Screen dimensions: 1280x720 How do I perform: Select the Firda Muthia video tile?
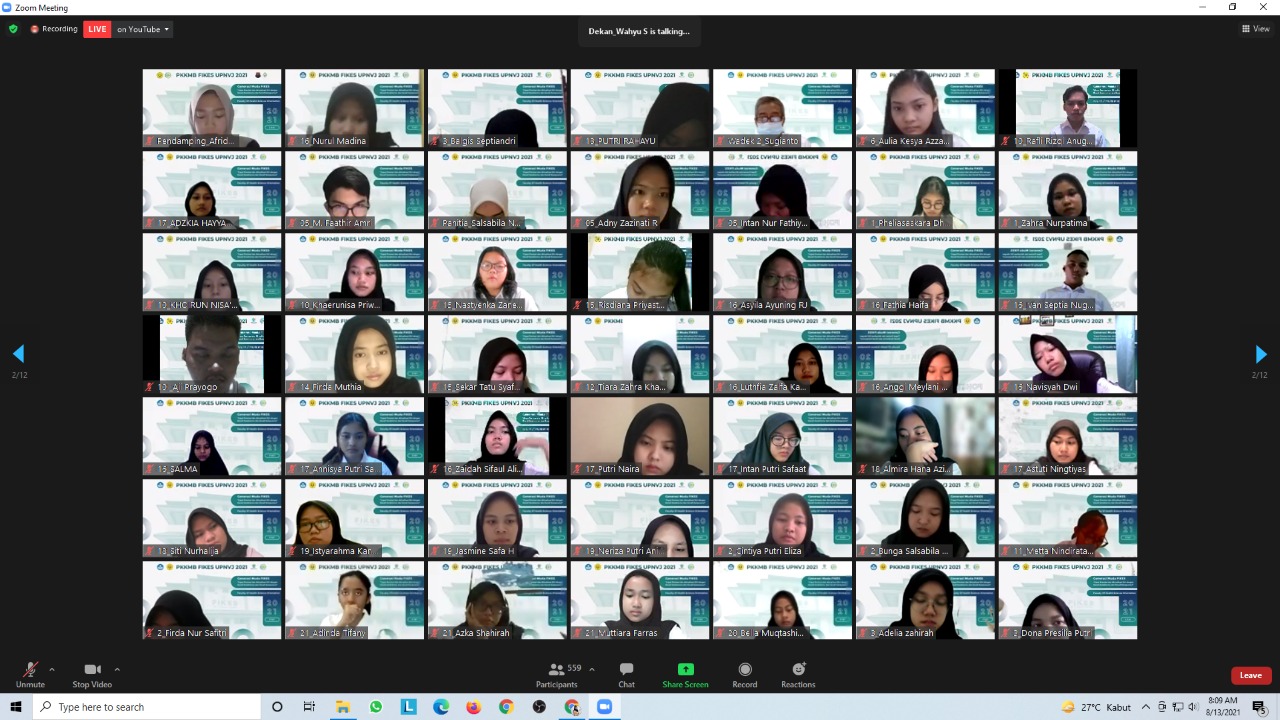(354, 354)
